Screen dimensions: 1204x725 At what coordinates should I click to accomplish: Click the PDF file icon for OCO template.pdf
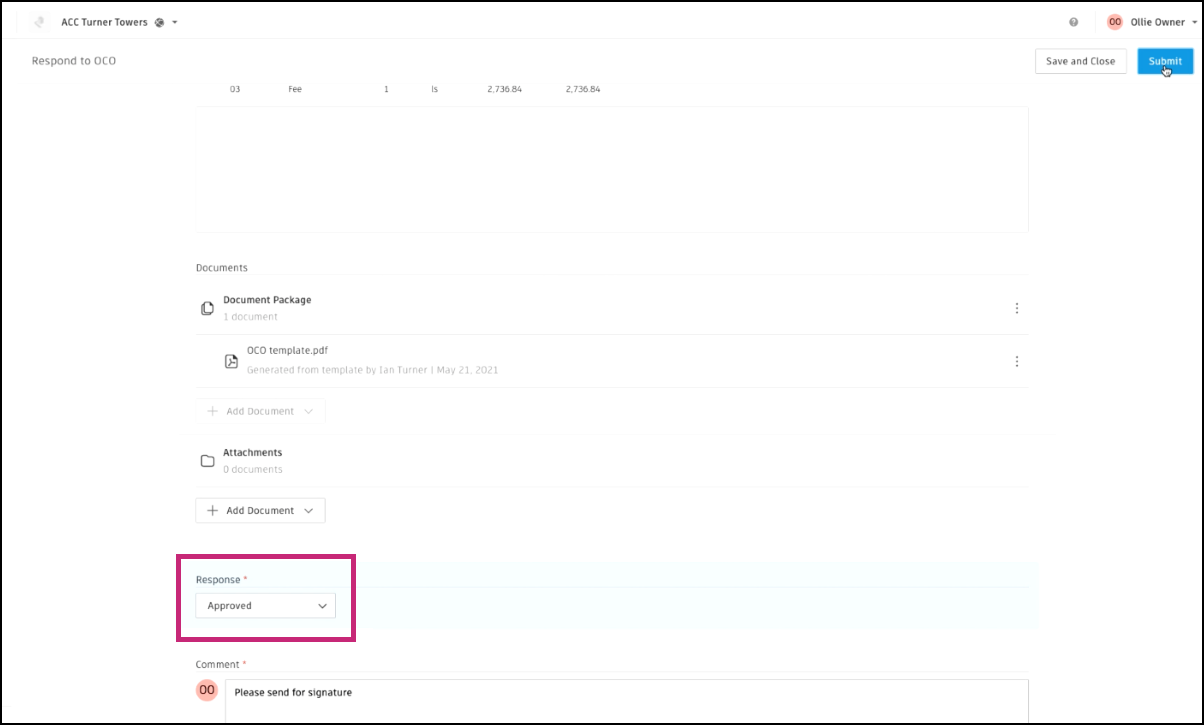coord(231,360)
